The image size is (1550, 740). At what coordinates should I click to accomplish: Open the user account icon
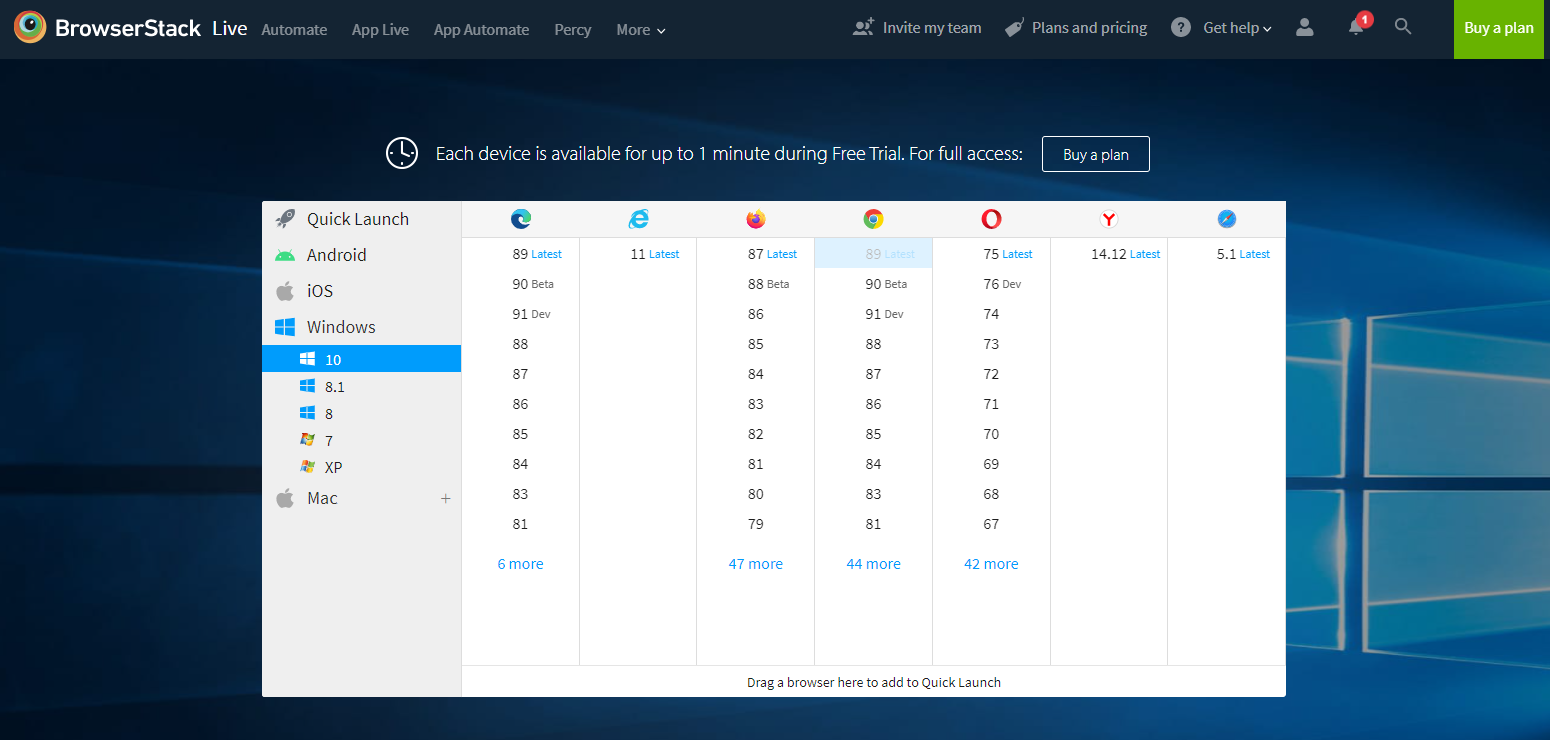(x=1304, y=28)
